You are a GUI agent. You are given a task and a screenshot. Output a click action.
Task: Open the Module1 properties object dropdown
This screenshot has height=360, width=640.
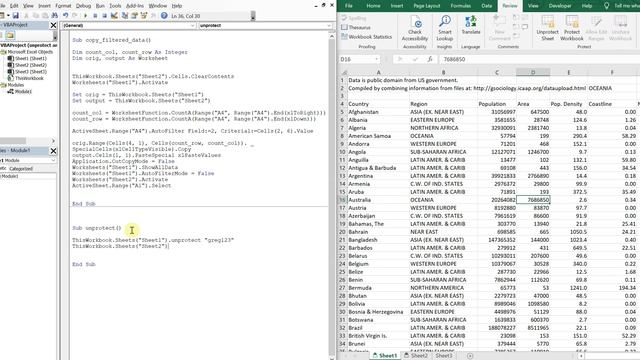(x=53, y=160)
